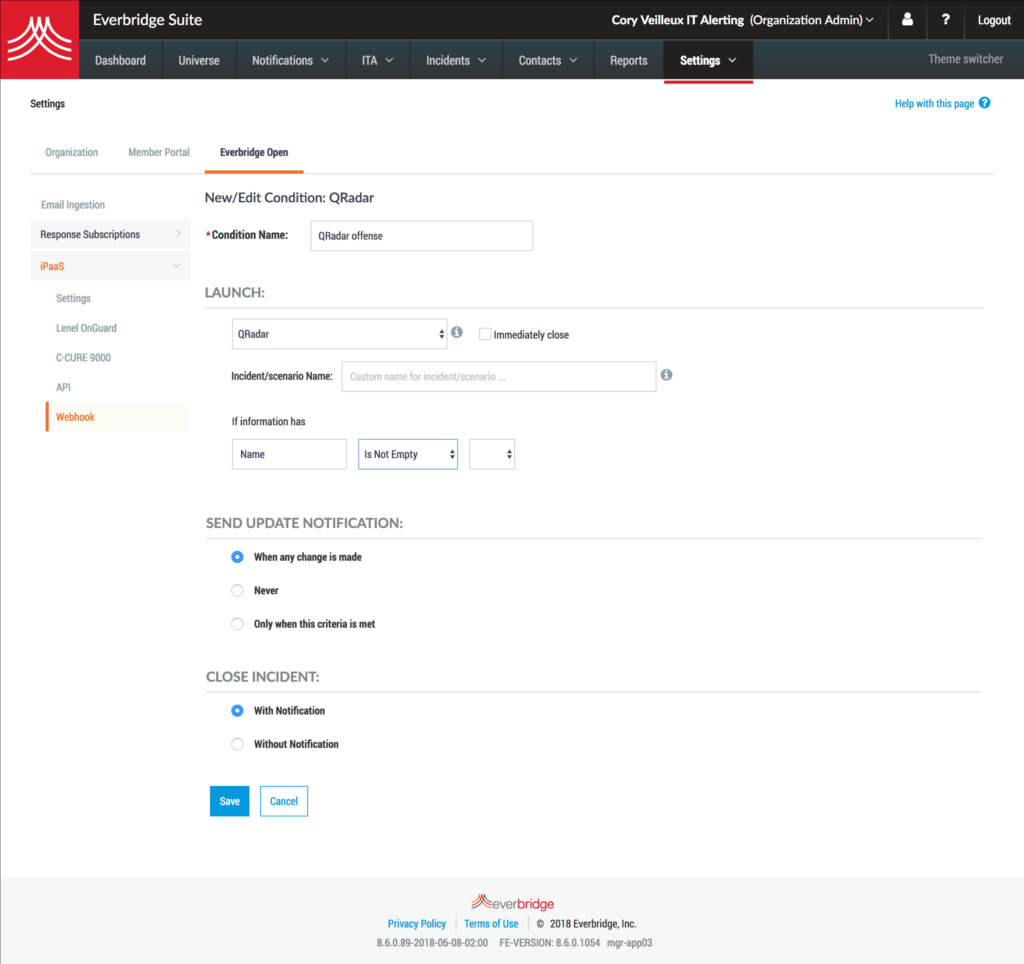Image resolution: width=1024 pixels, height=964 pixels.
Task: Click the Everbridge footer logo
Action: (513, 903)
